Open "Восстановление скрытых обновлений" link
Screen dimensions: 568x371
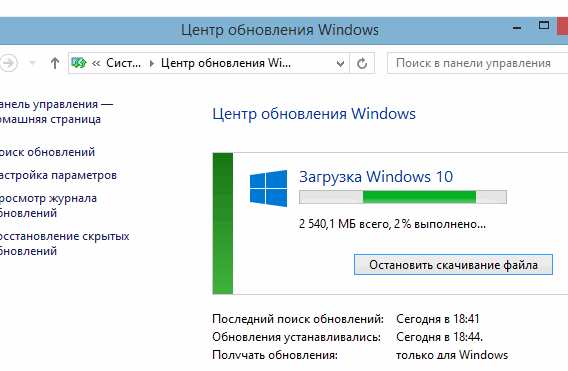pos(65,243)
